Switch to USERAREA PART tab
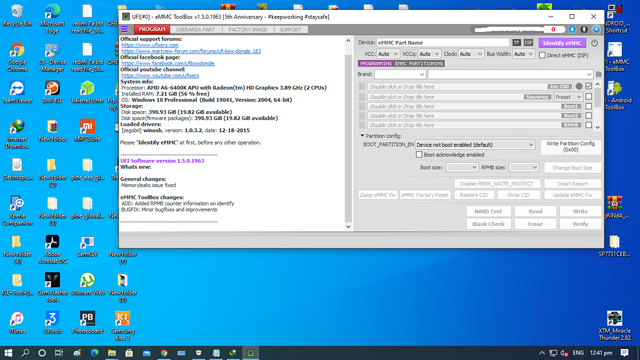The height and width of the screenshot is (360, 640). pyautogui.click(x=196, y=29)
